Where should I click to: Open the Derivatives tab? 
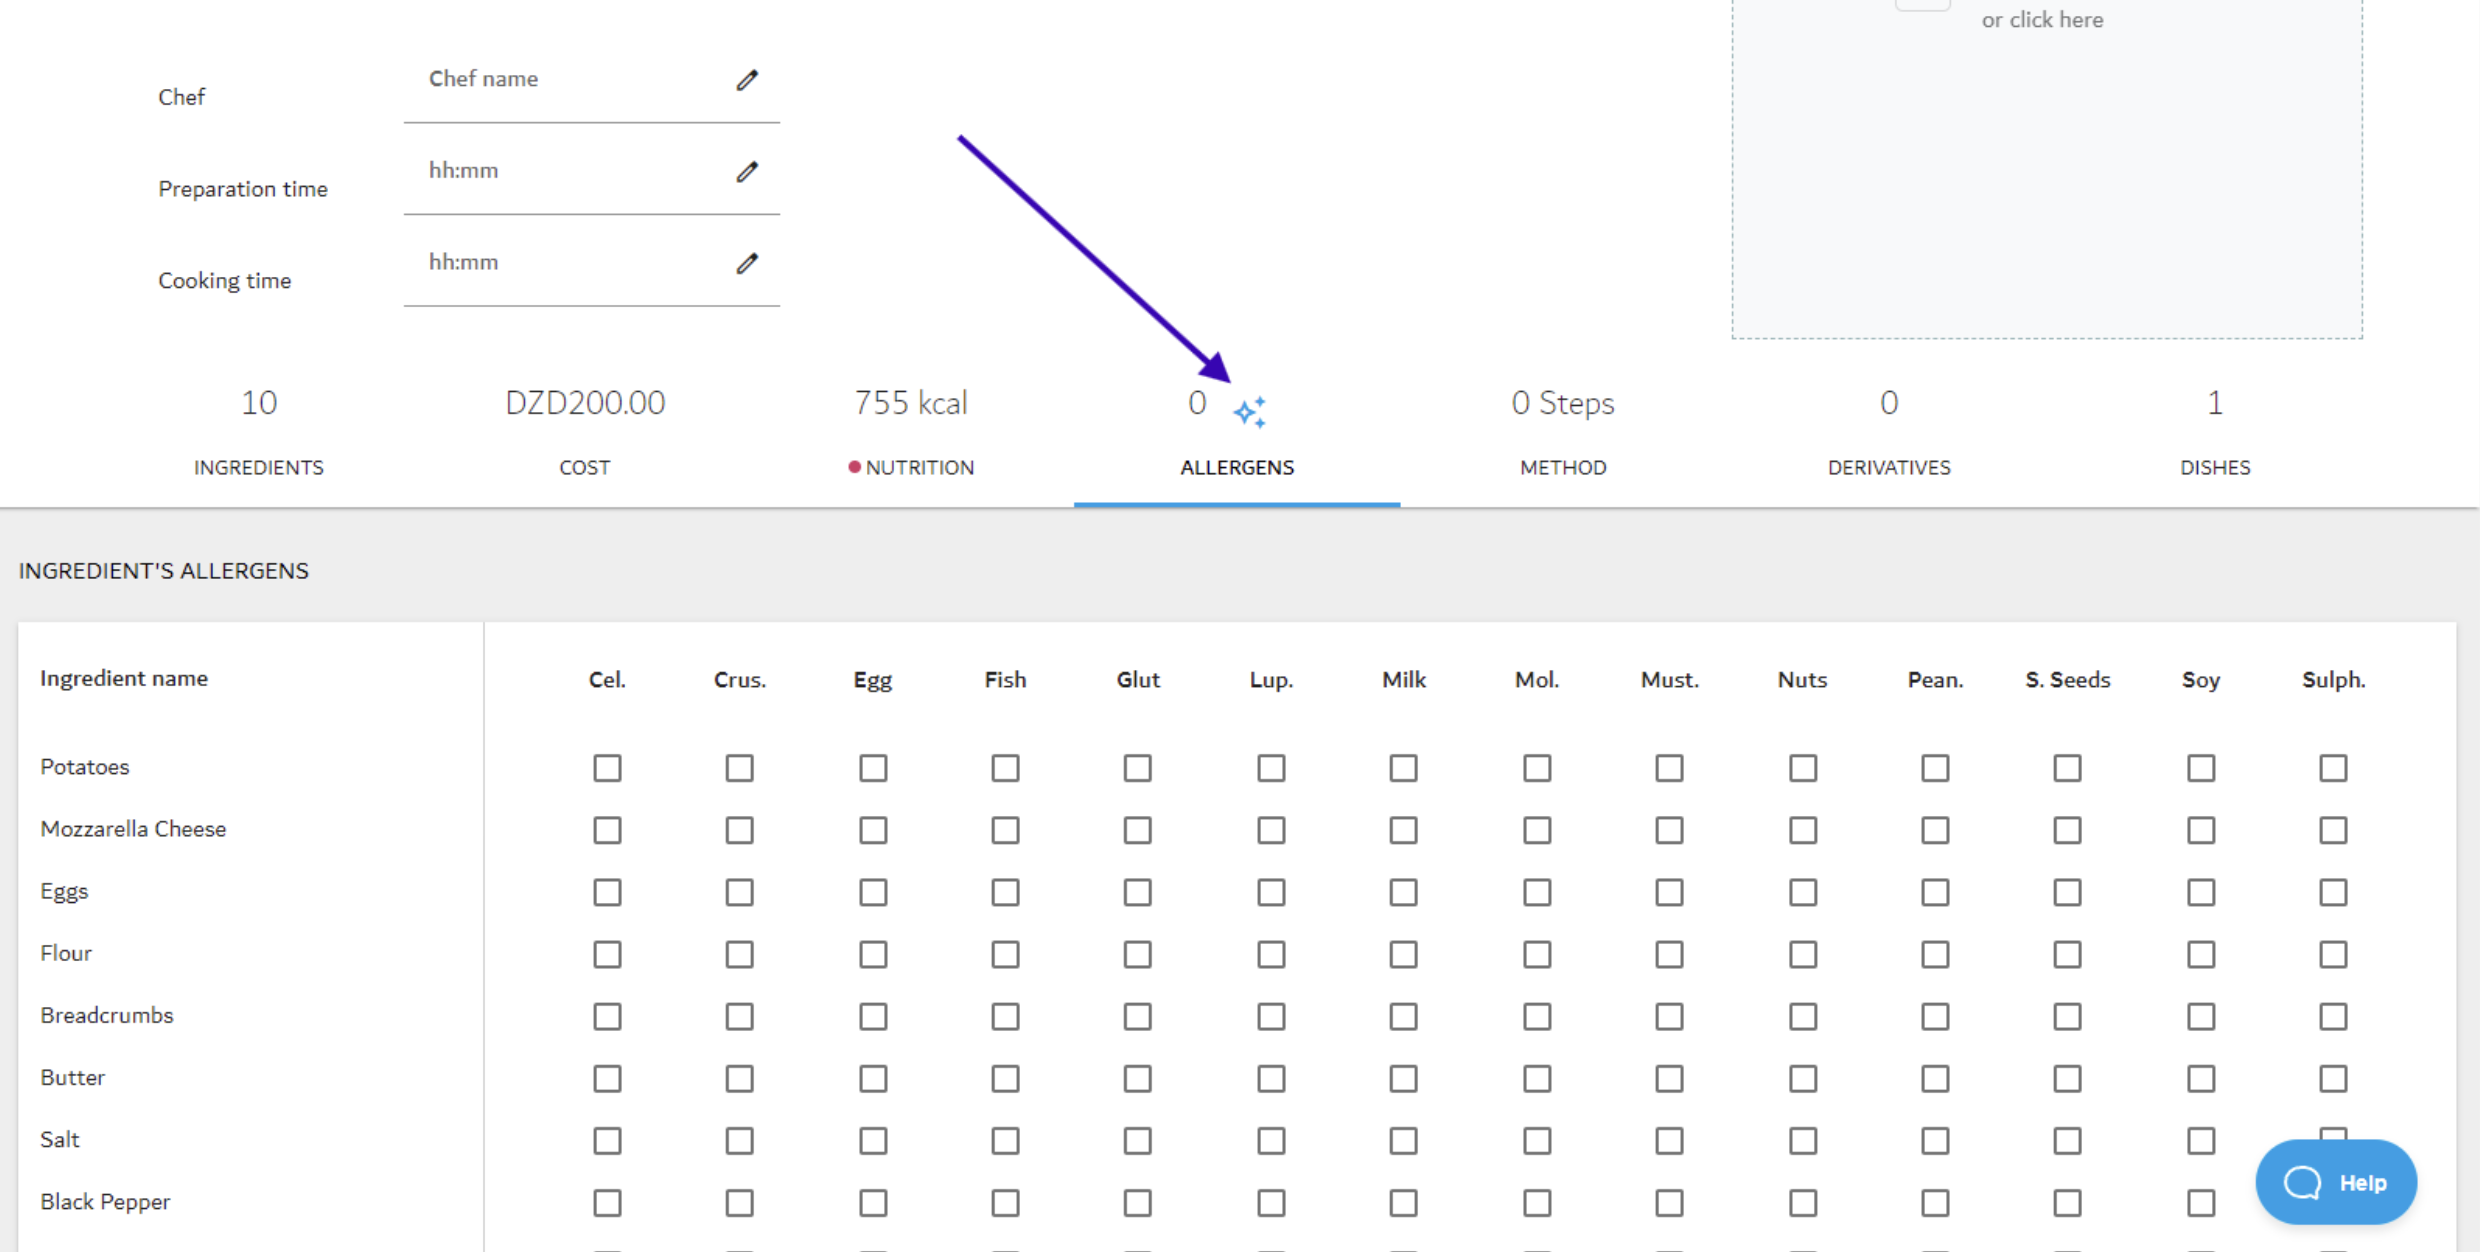(x=1889, y=432)
